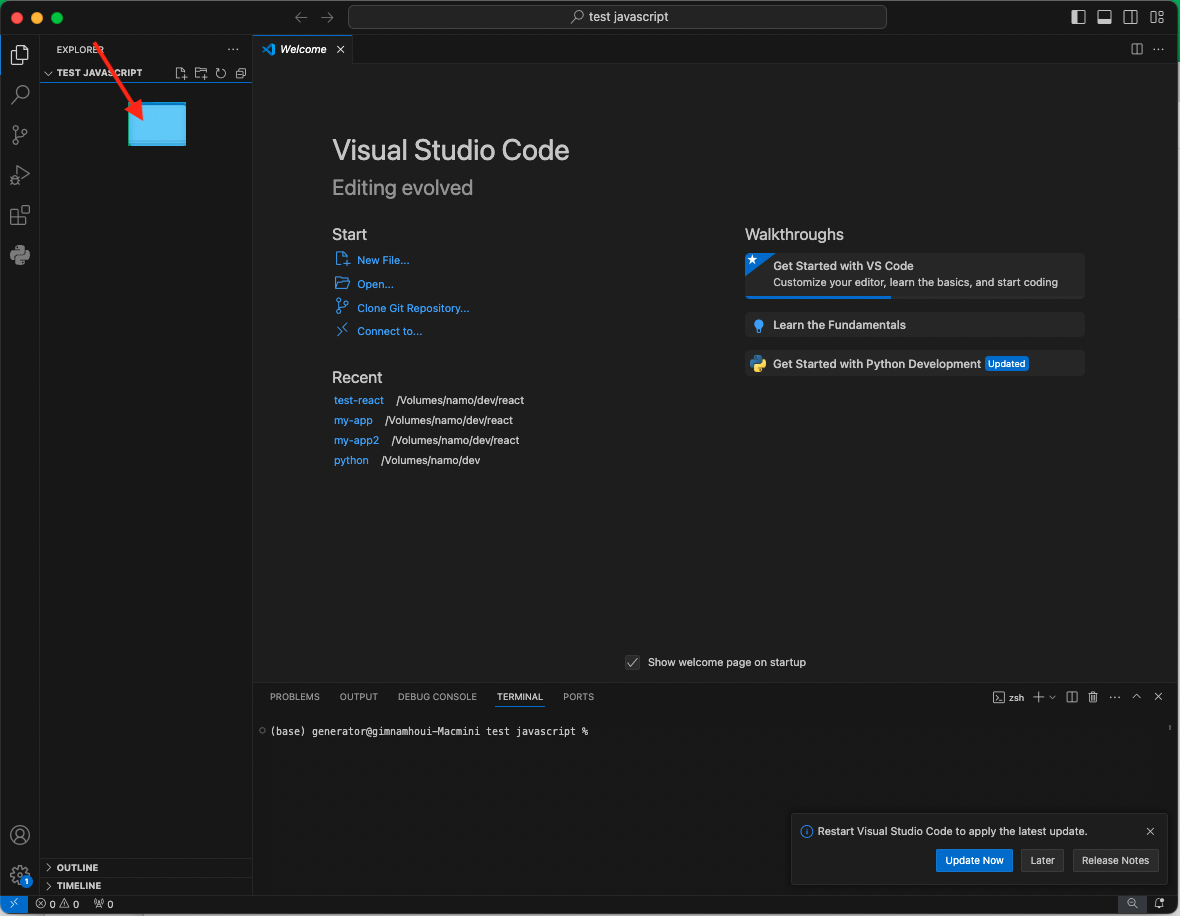Screen dimensions: 1180x916
Task: Kill terminal with trash icon
Action: click(1093, 697)
